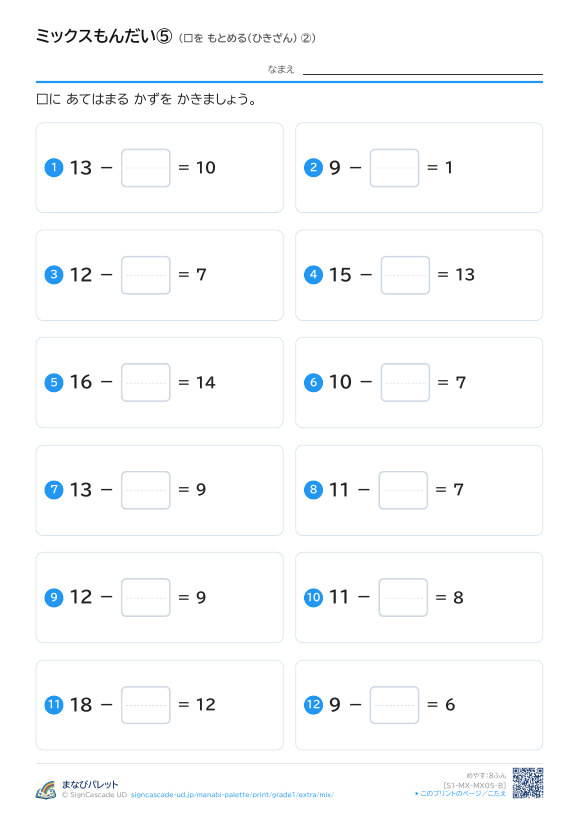580x820 pixels.
Task: Click the worksheet title ミックスもんだい⑤
Action: point(104,36)
